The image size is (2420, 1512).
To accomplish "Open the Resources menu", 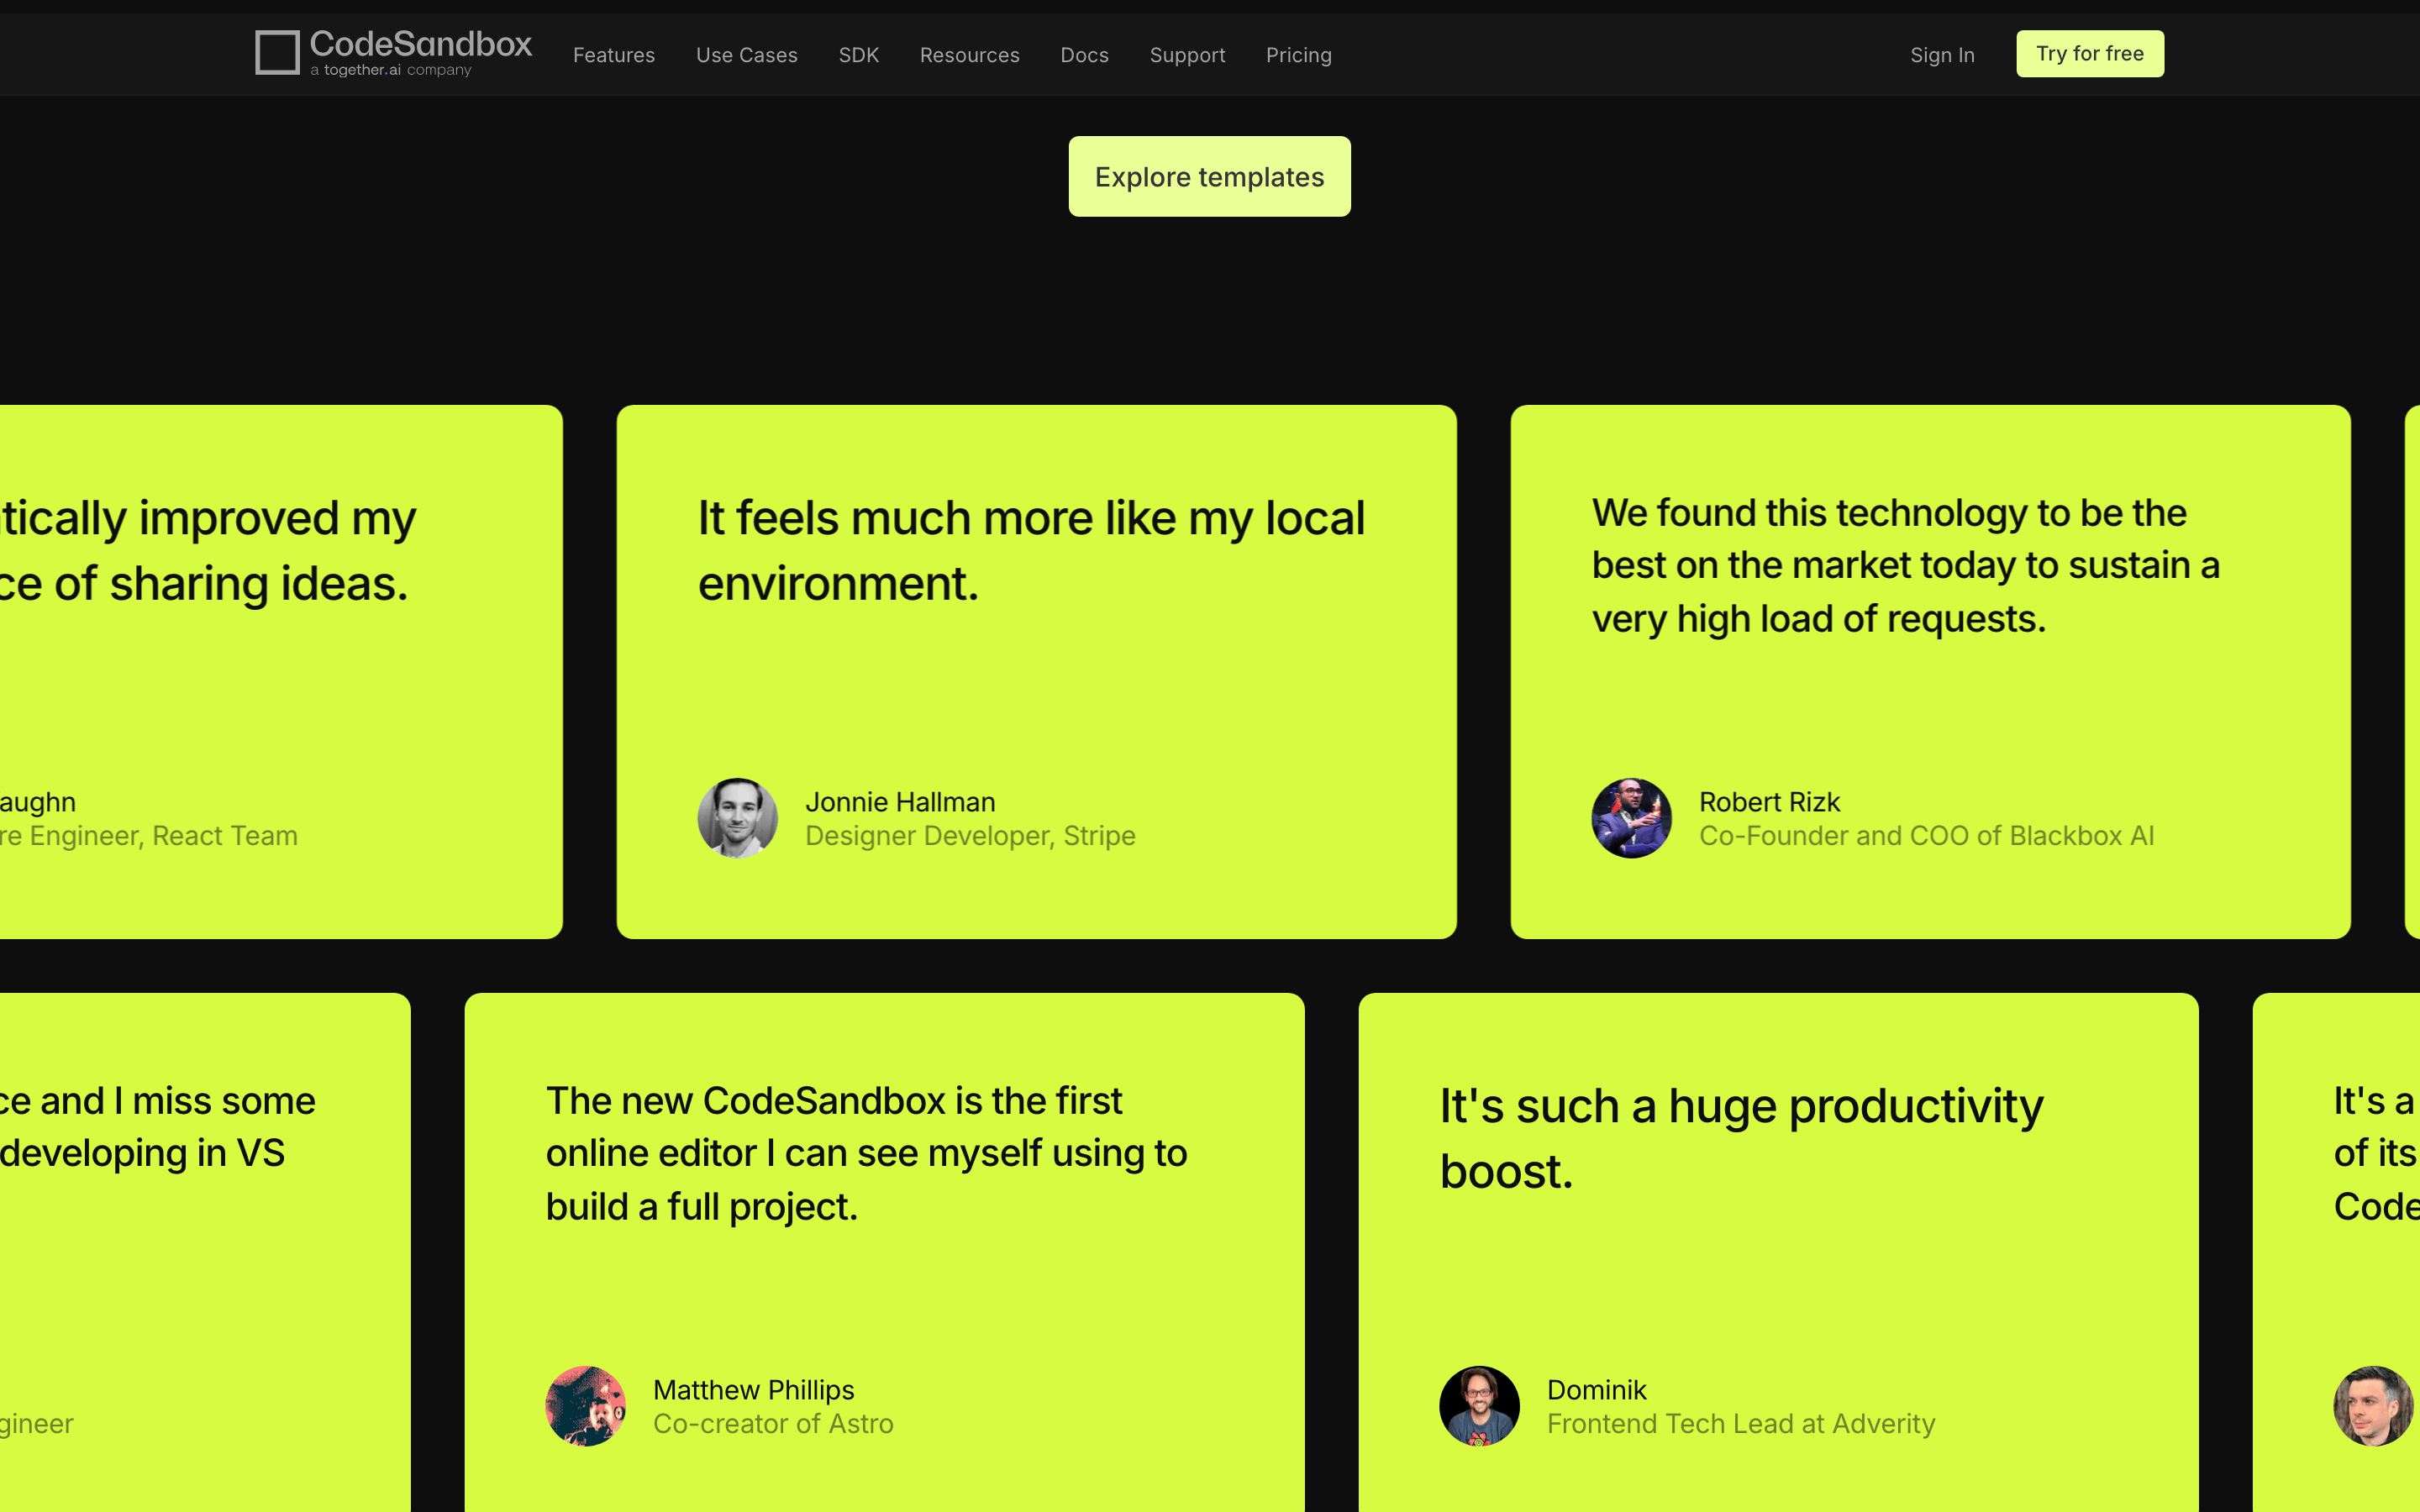I will point(970,55).
